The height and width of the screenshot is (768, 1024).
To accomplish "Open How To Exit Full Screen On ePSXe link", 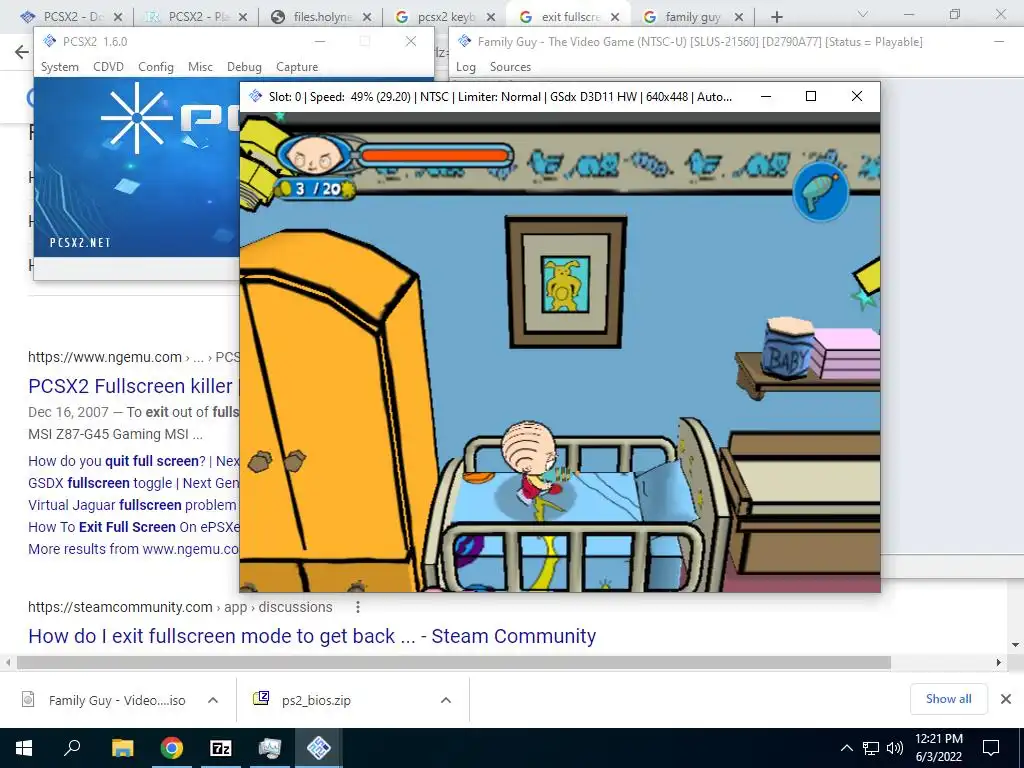I will click(x=134, y=527).
